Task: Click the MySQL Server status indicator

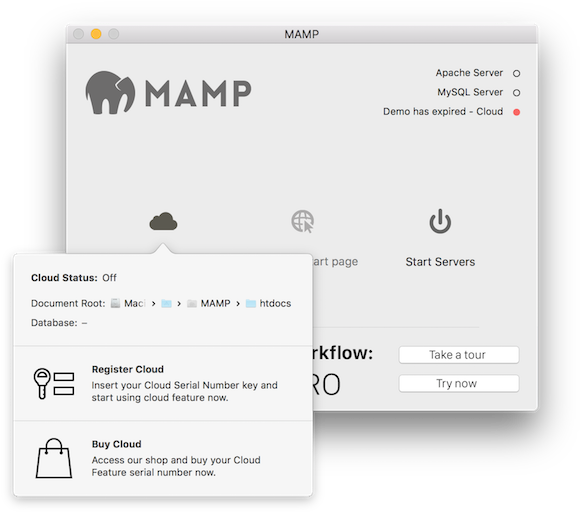Action: 516,92
